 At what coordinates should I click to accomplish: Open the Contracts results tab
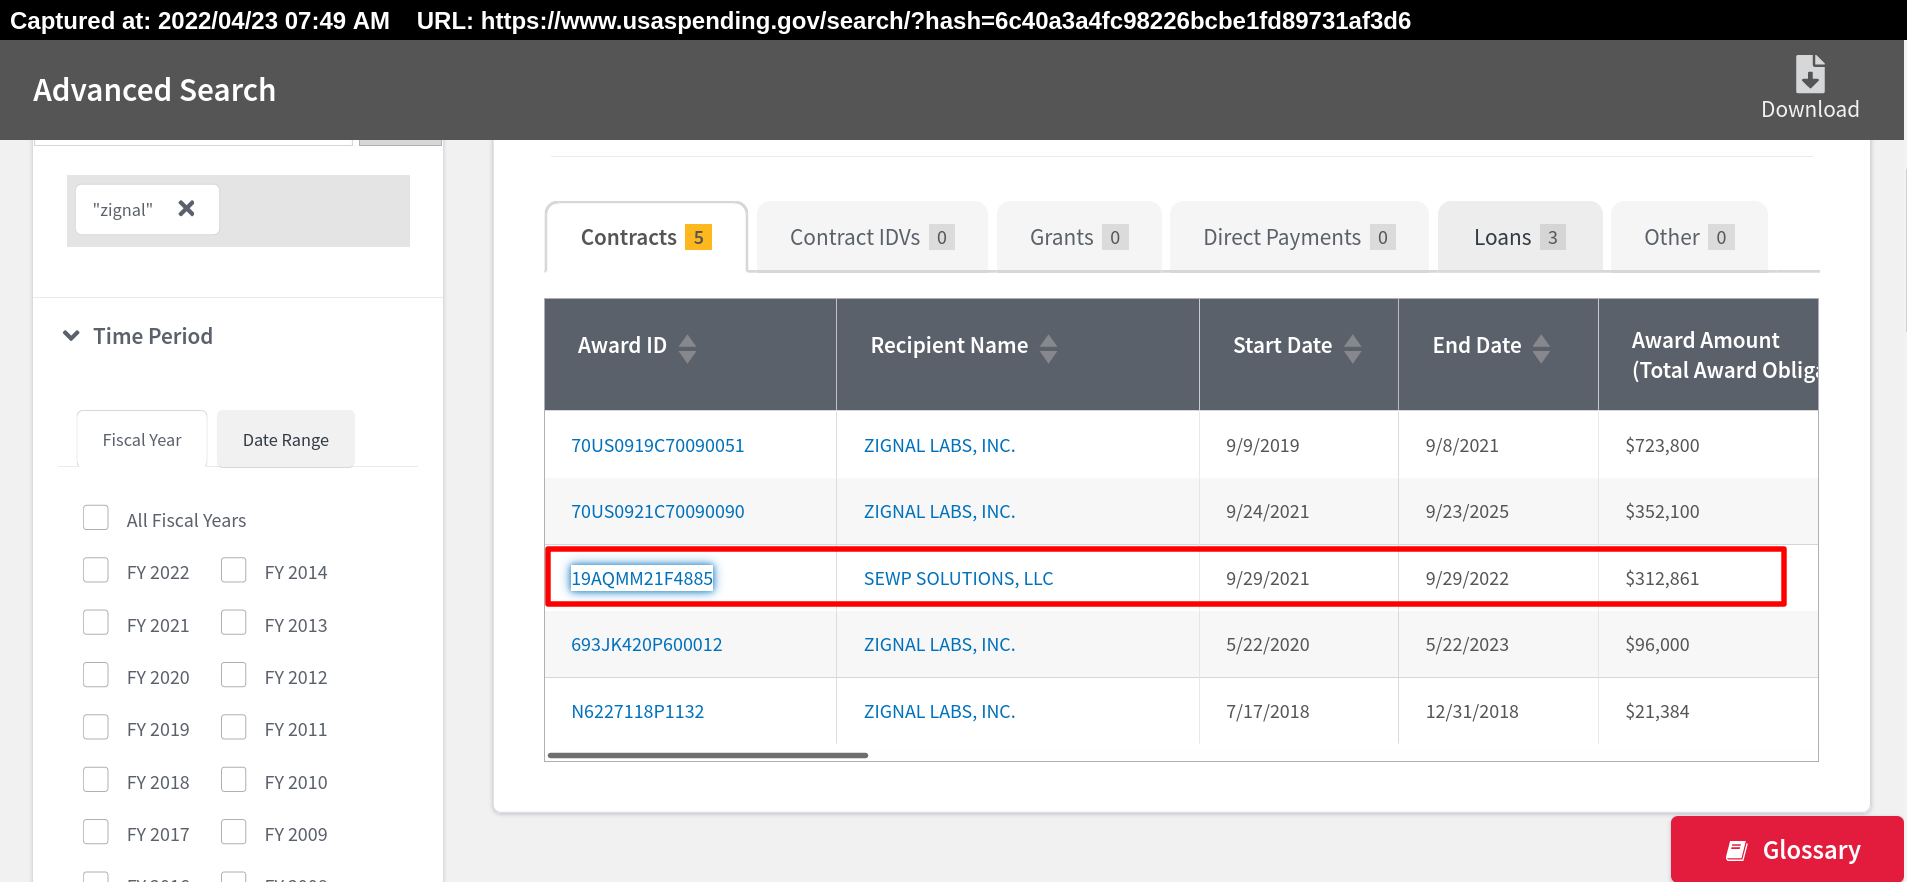(646, 237)
